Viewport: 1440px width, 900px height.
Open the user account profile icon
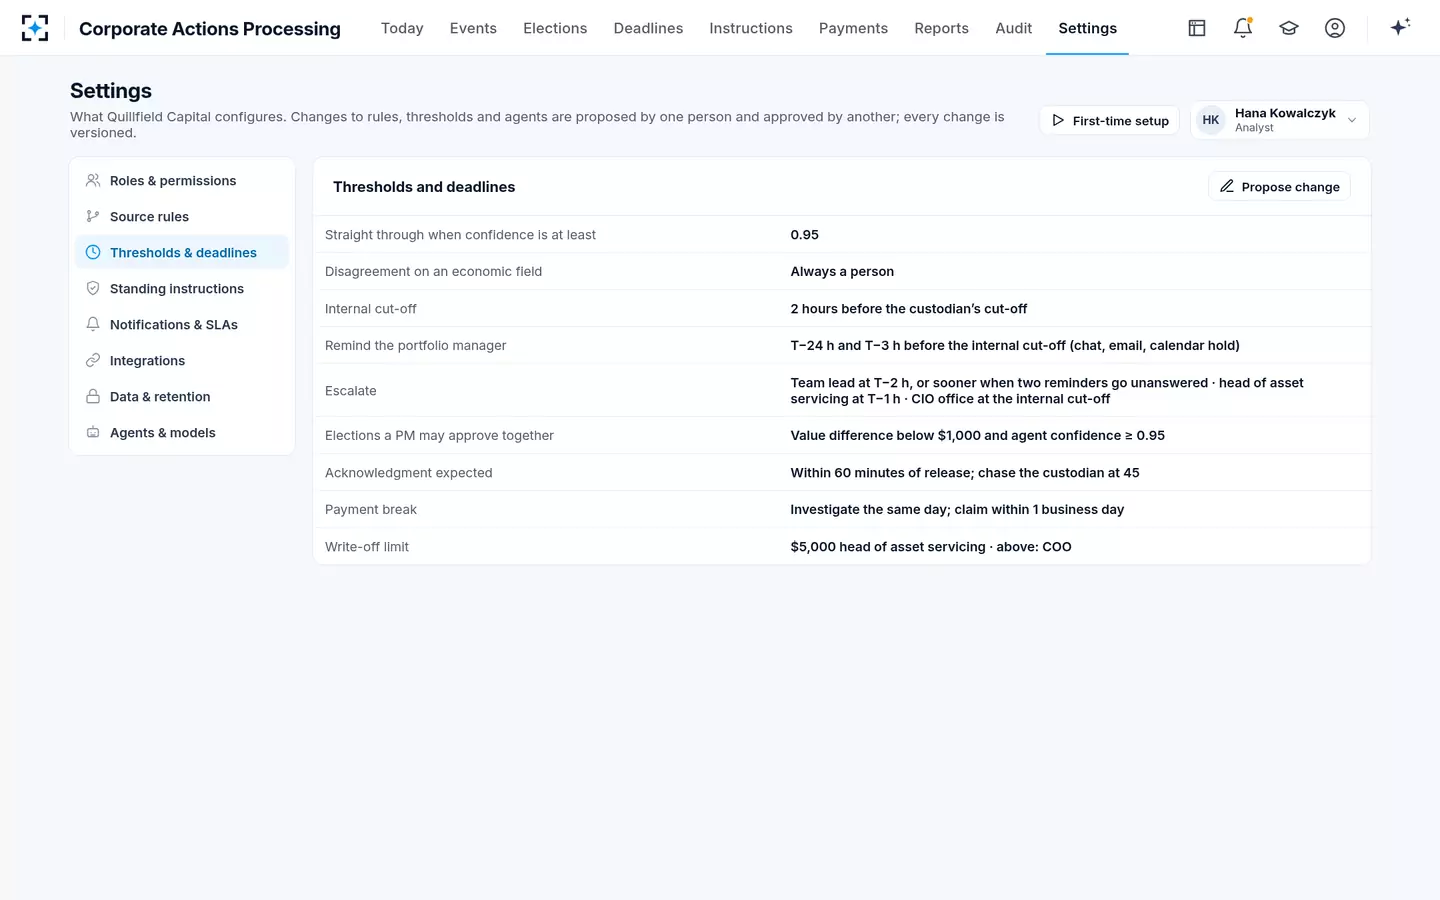[x=1335, y=28]
